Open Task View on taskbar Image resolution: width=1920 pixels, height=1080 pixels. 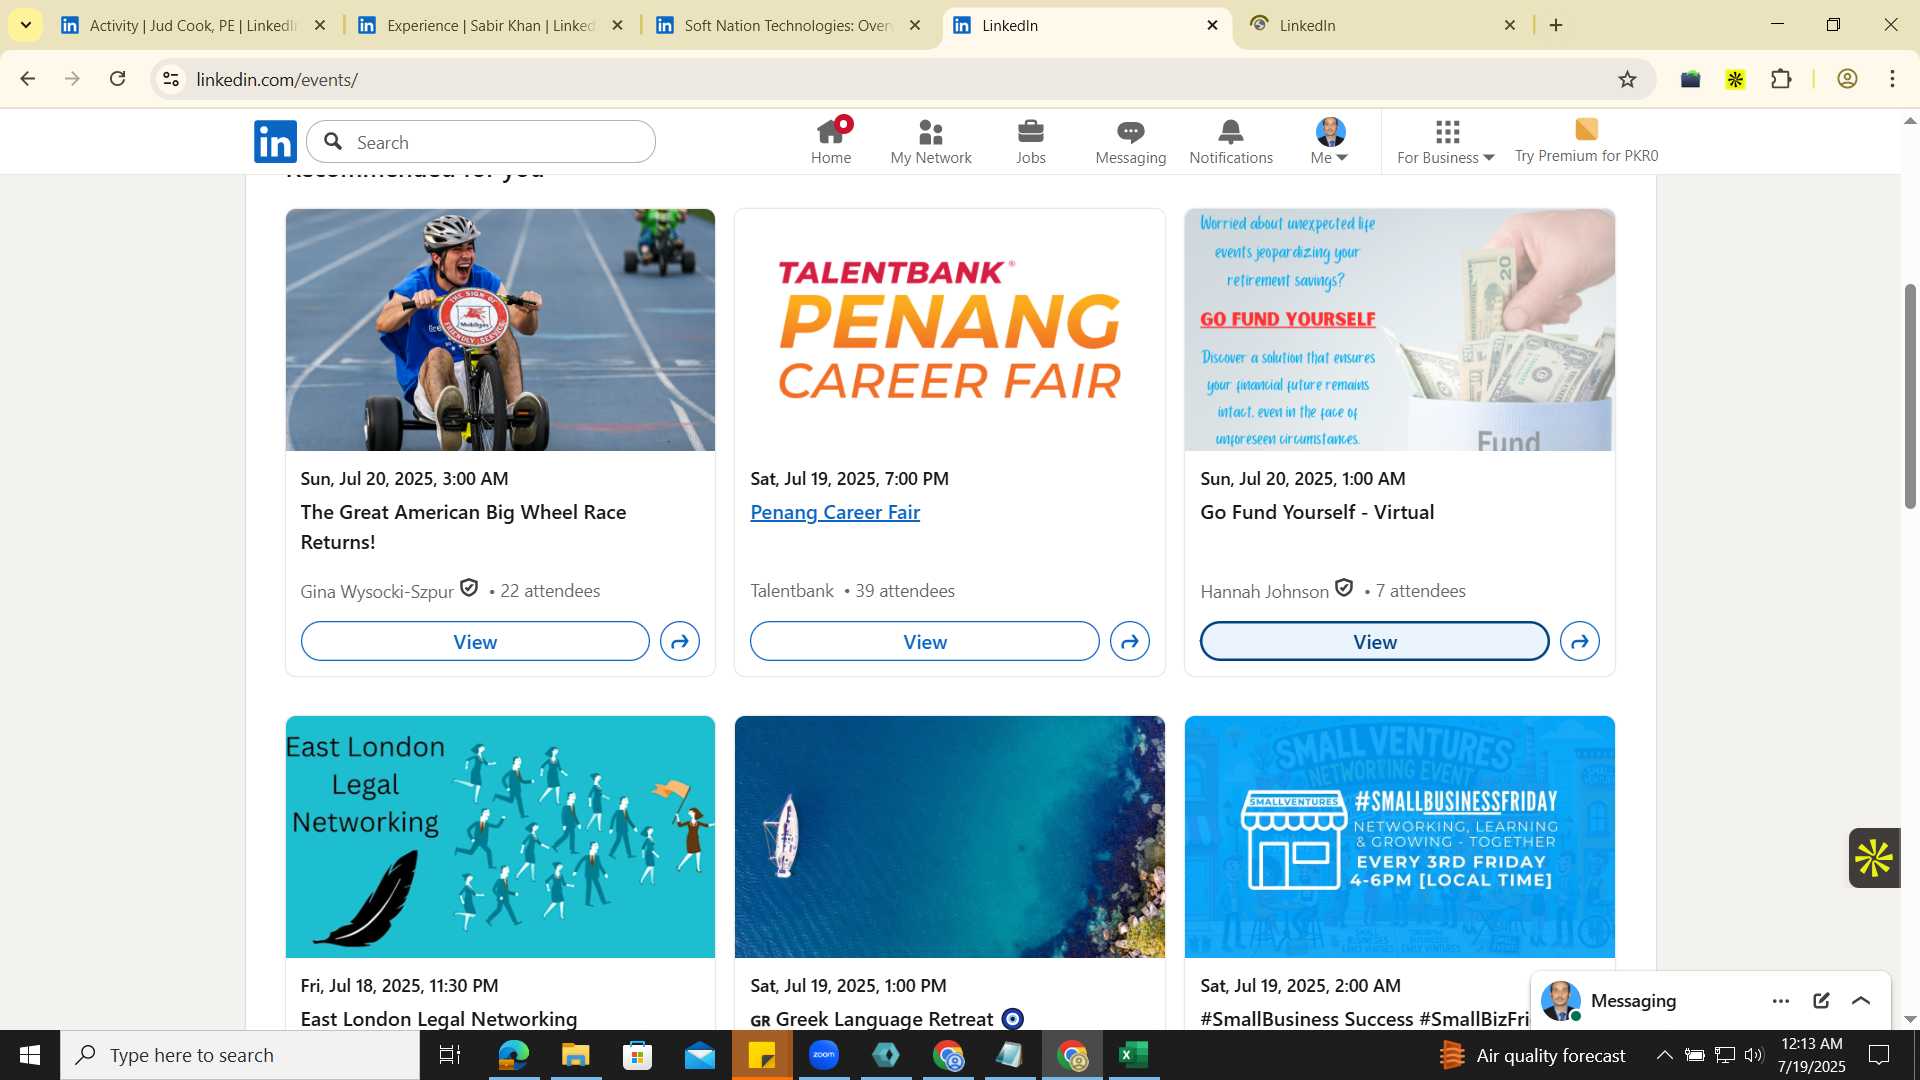pyautogui.click(x=450, y=1055)
